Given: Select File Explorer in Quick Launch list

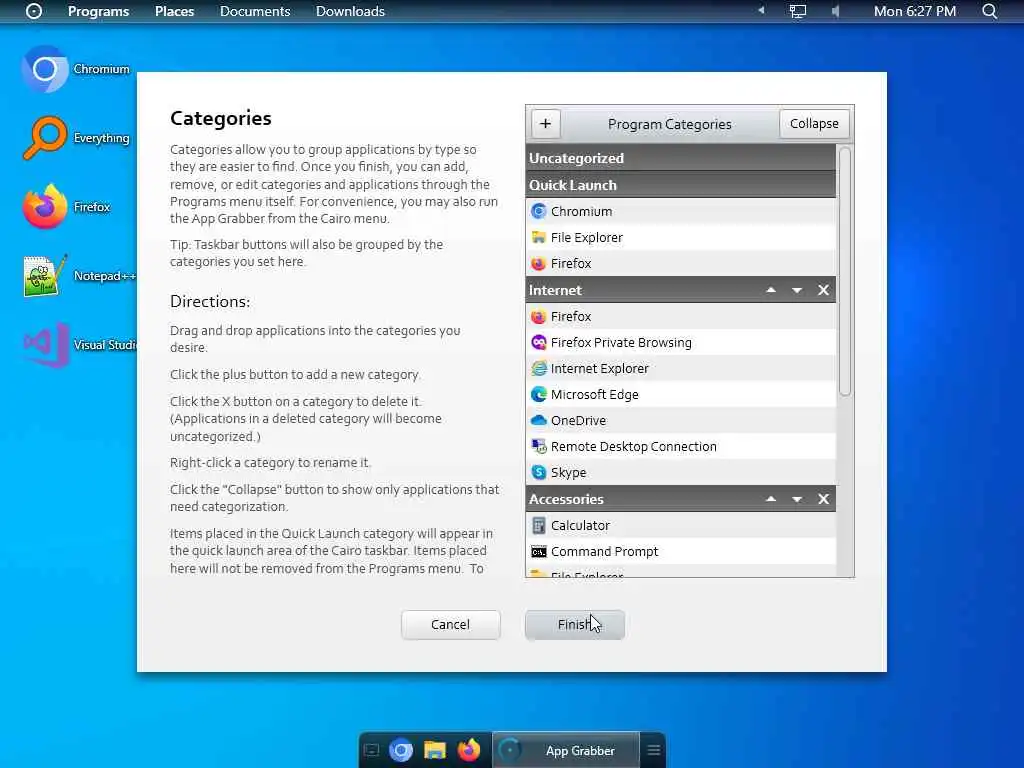Looking at the screenshot, I should (680, 238).
